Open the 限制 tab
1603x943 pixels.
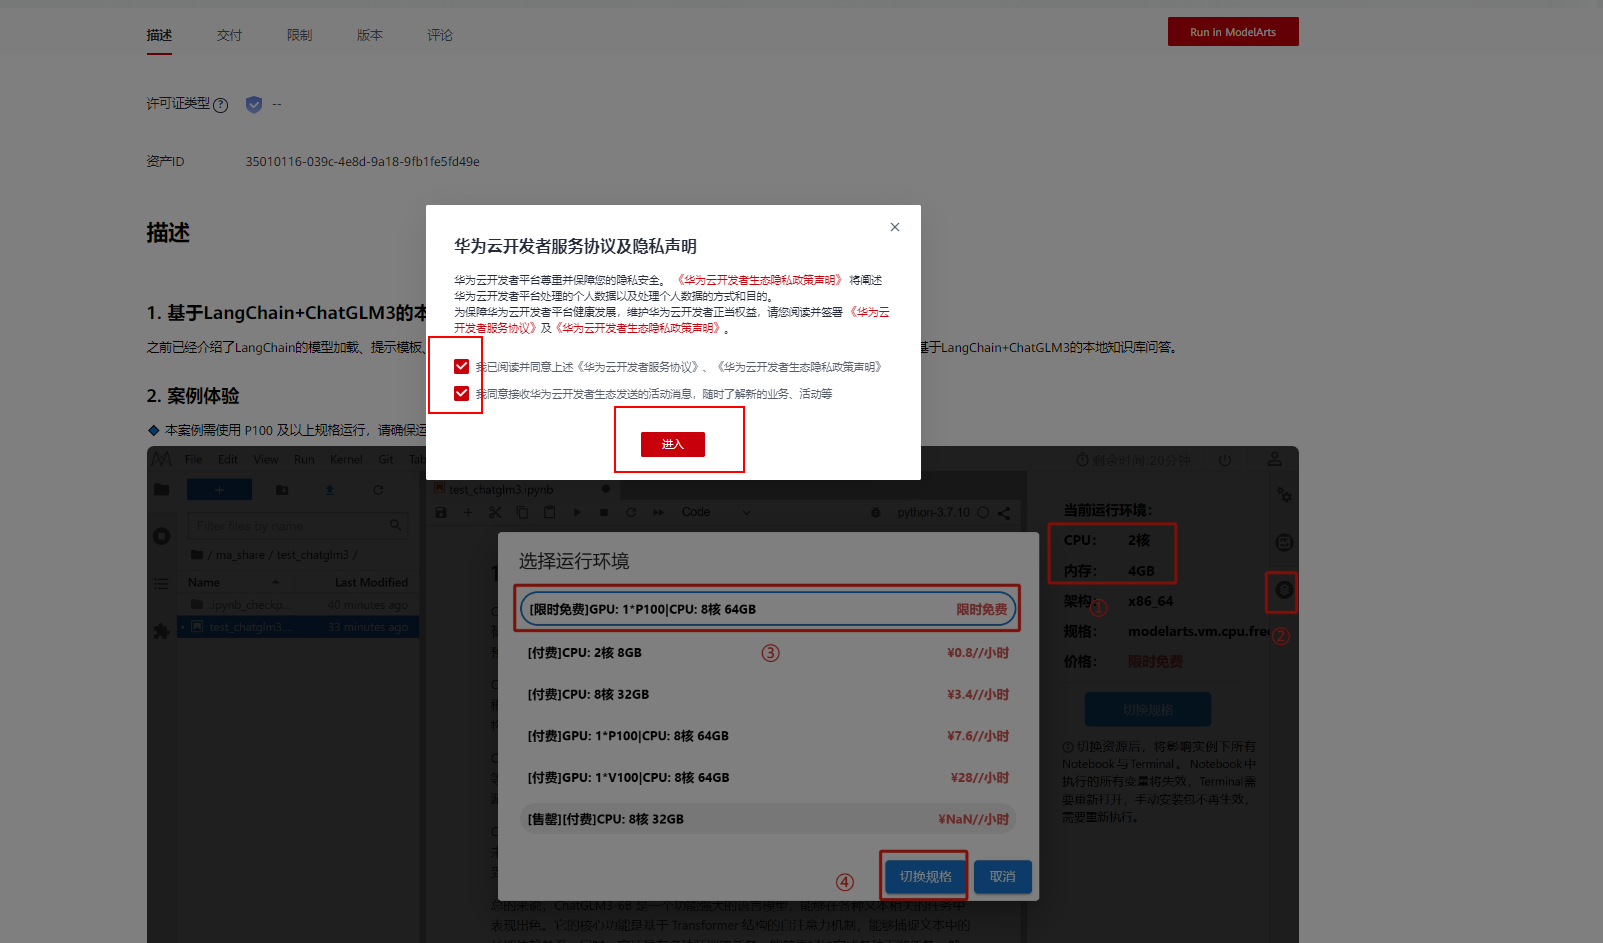299,35
